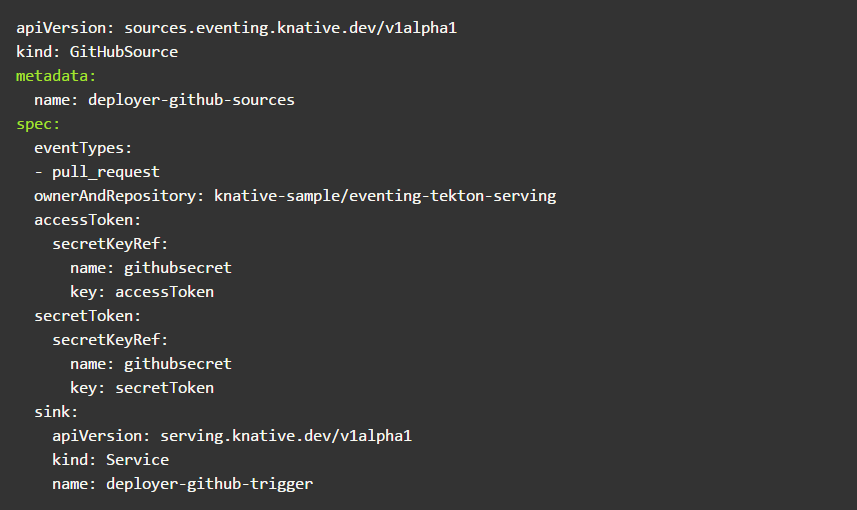Click the first githubsecret name value
The width and height of the screenshot is (857, 510).
[177, 268]
